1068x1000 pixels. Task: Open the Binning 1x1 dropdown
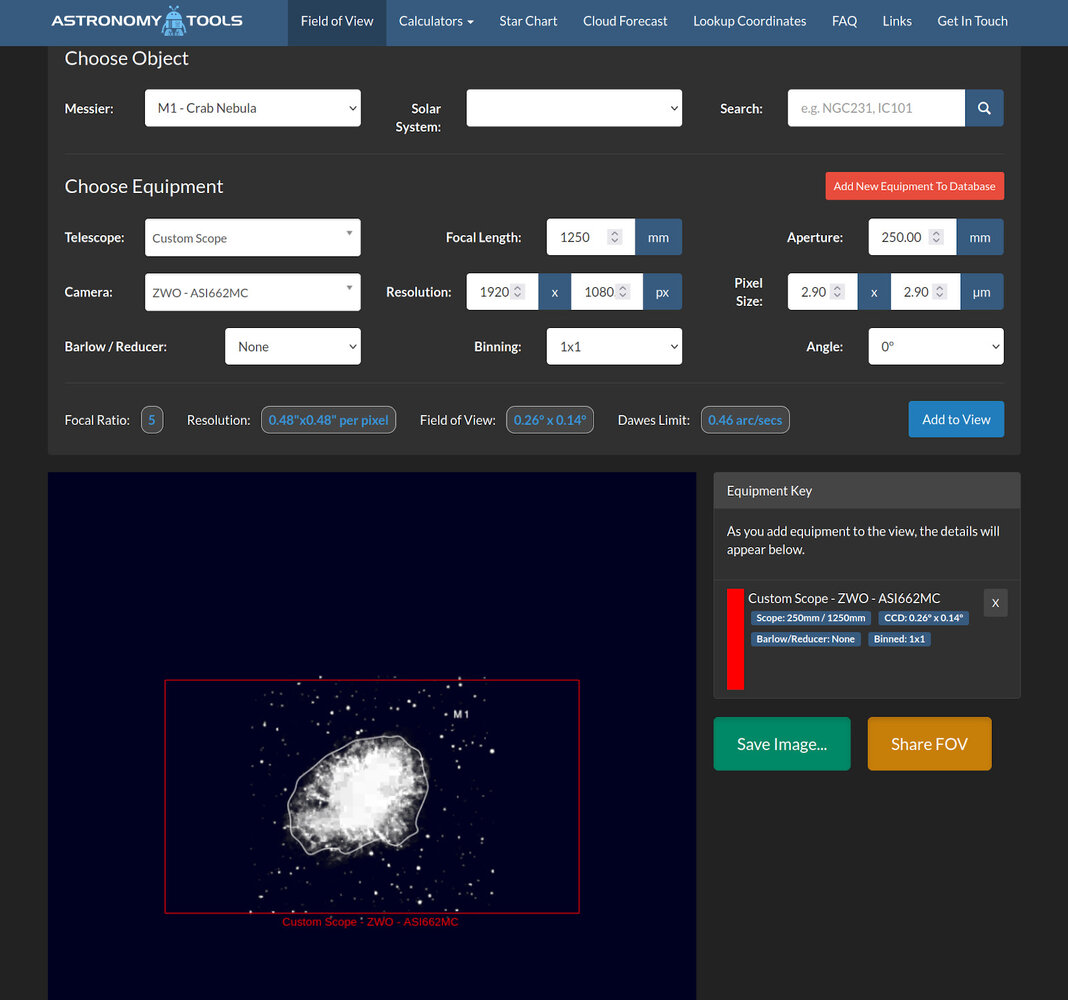coord(614,346)
